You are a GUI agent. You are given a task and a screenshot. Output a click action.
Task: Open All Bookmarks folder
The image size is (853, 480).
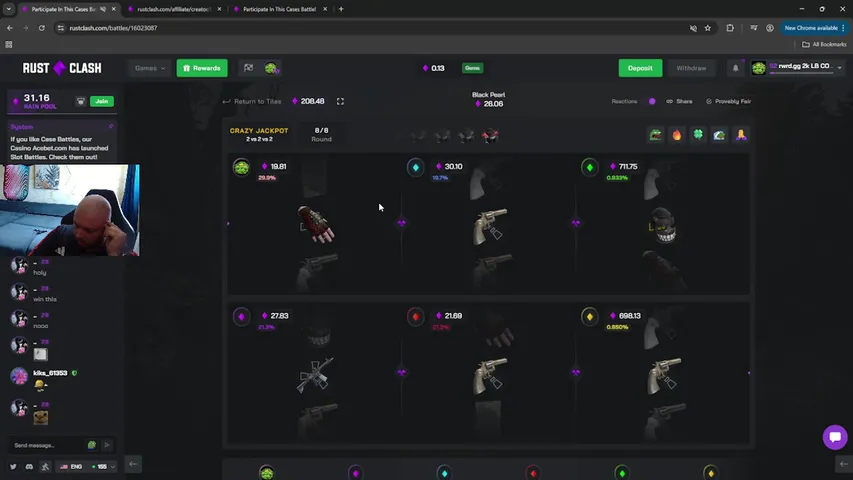coord(824,44)
